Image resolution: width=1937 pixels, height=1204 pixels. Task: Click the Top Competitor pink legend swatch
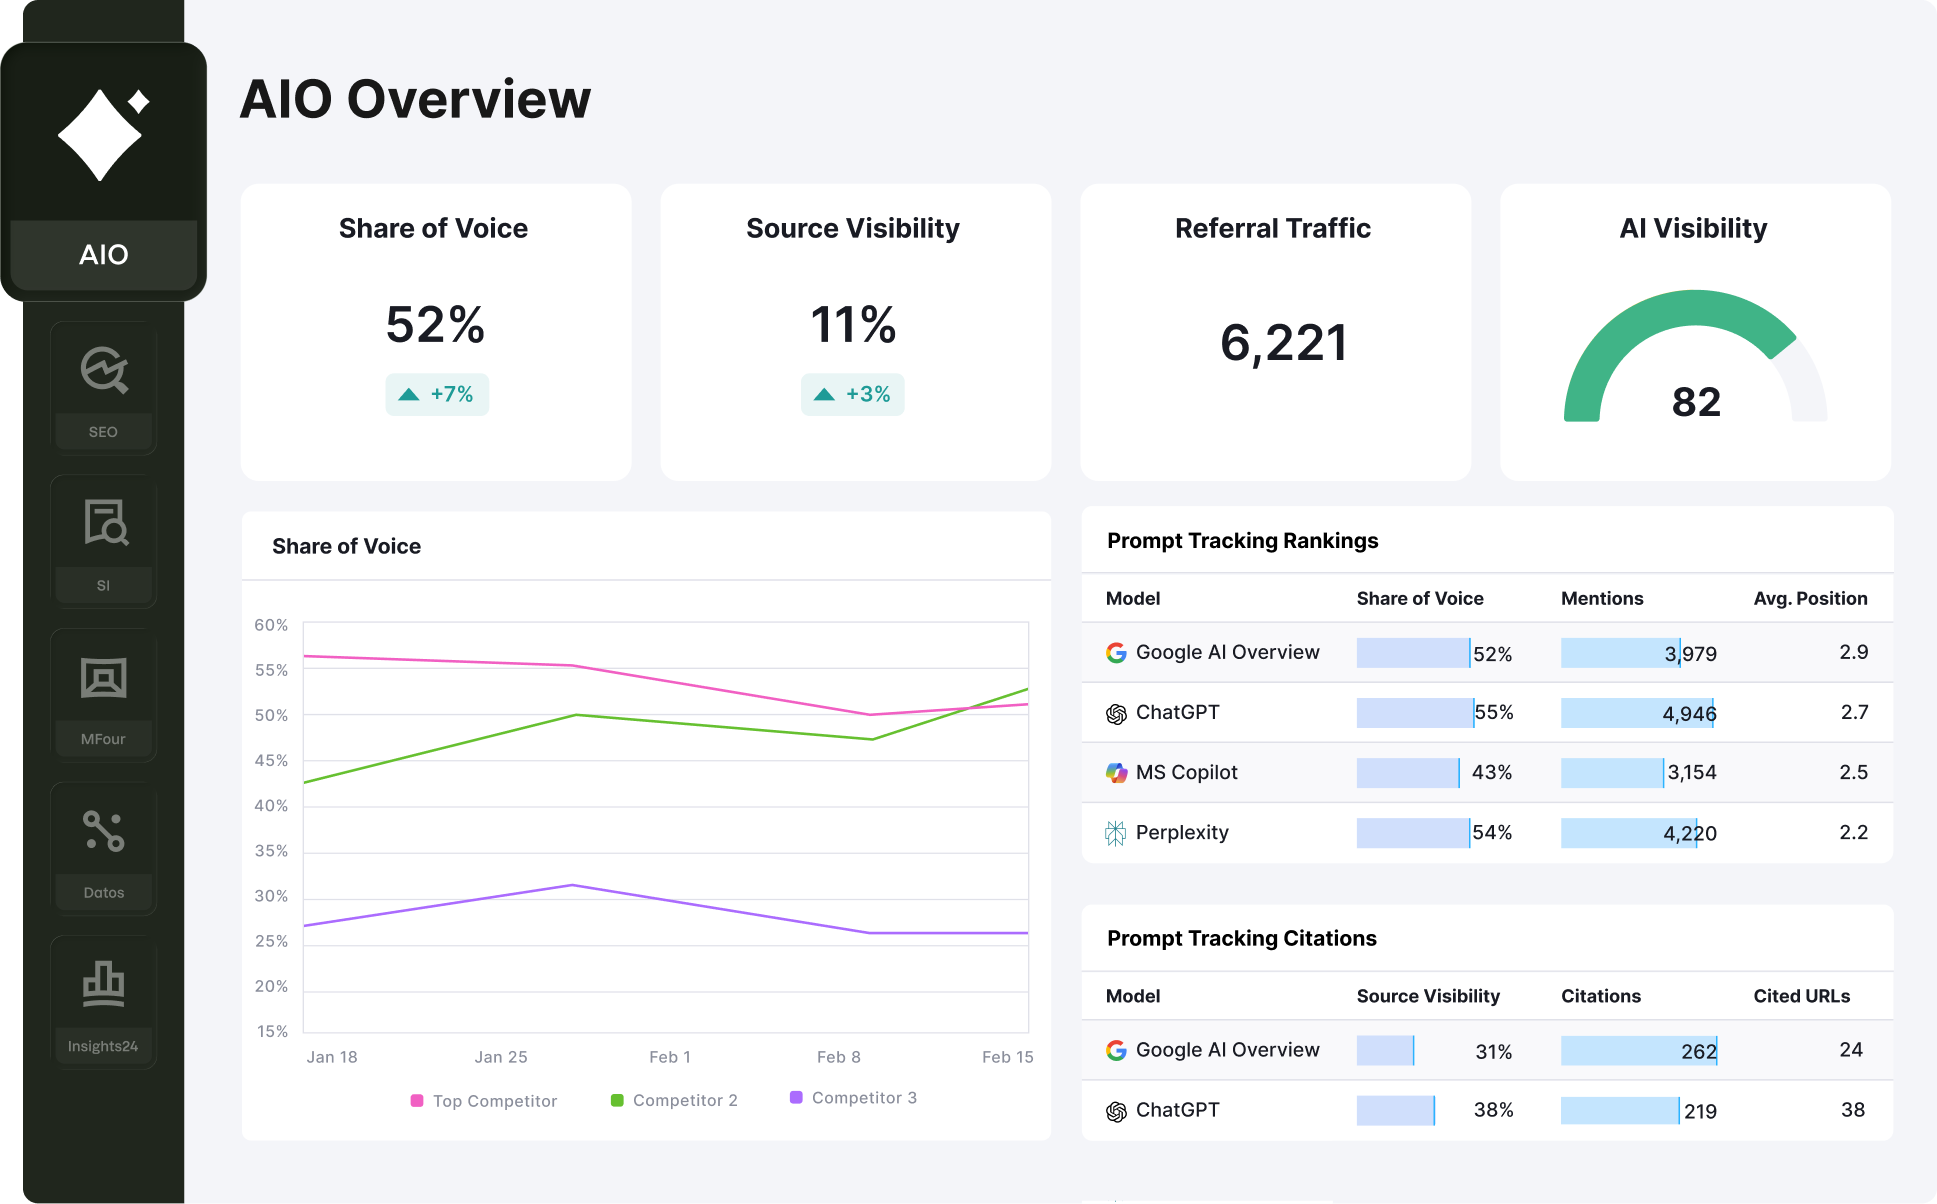coord(417,1101)
